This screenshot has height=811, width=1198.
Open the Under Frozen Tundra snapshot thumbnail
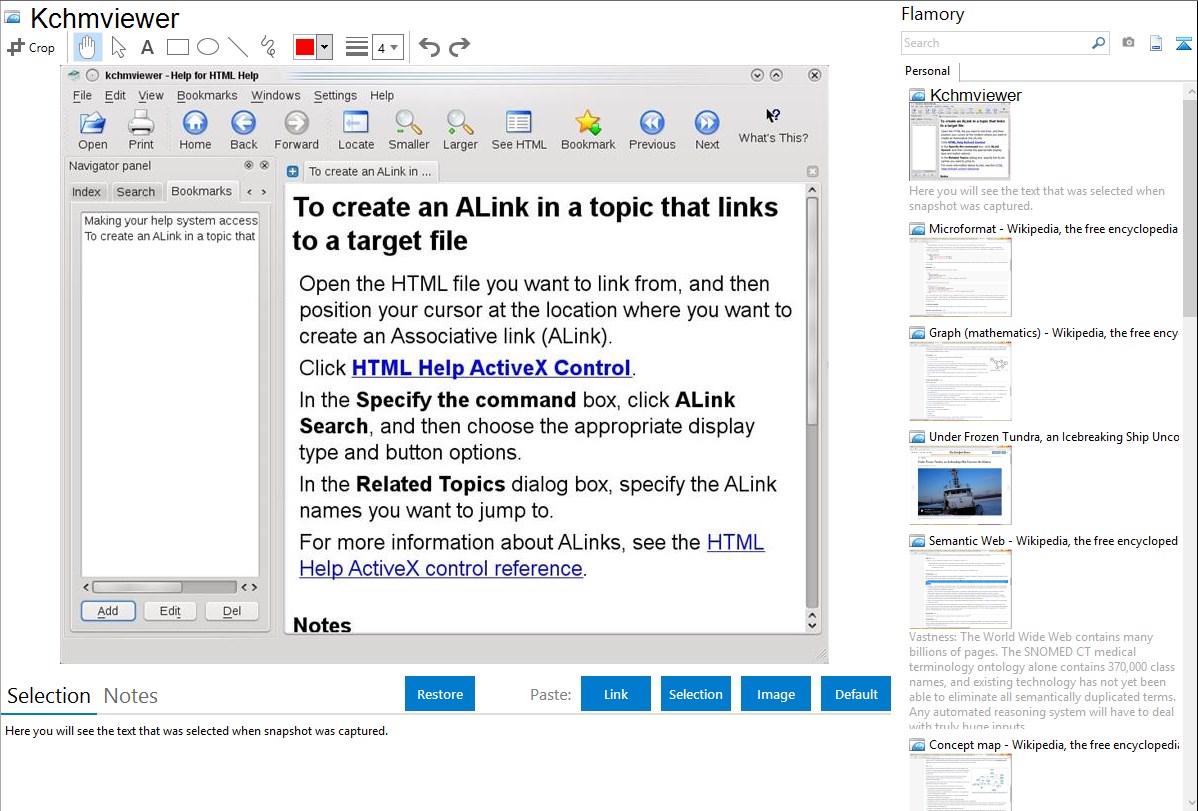[x=960, y=486]
